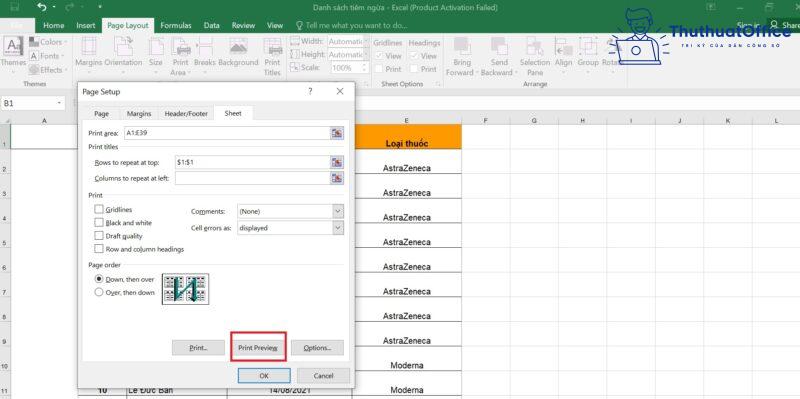The image size is (800, 399).
Task: Click the Rows to repeat at top field
Action: [252, 162]
